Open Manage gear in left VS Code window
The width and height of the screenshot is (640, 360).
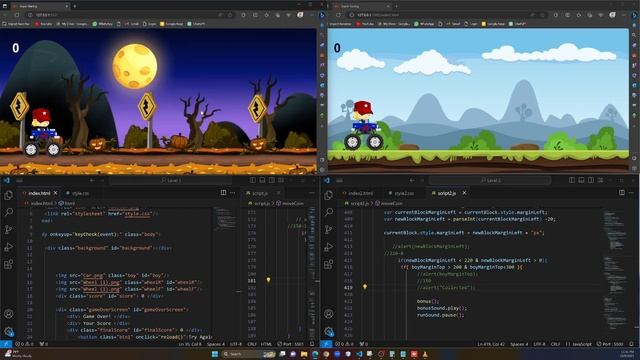9,331
